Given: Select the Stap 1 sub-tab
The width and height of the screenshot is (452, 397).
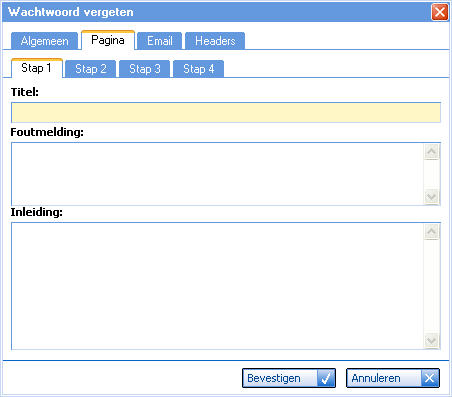Looking at the screenshot, I should (x=37, y=68).
